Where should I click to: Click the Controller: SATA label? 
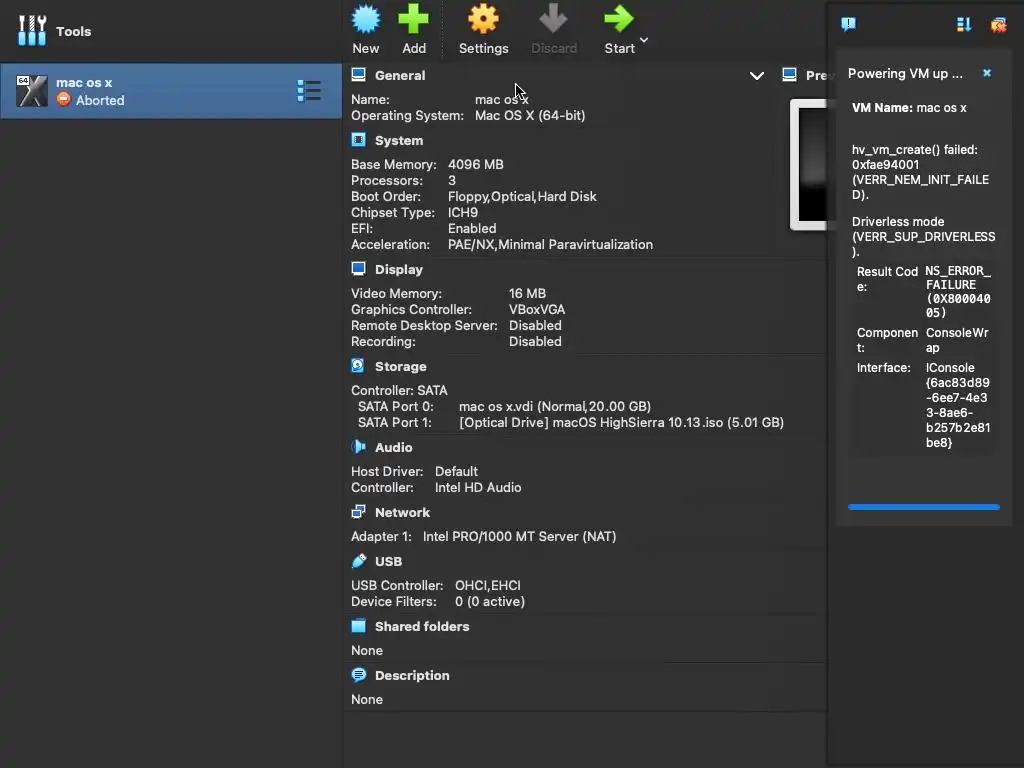point(399,391)
